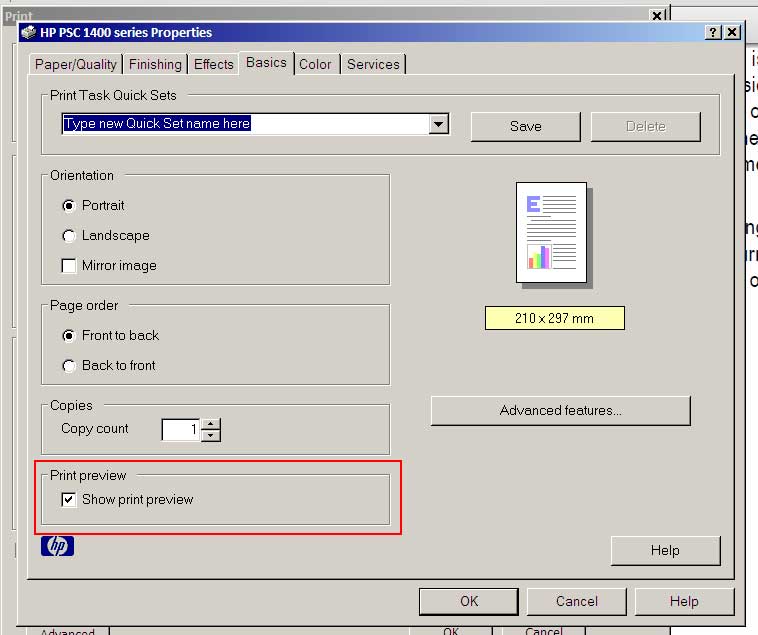Close the background Print dialog window

[656, 15]
